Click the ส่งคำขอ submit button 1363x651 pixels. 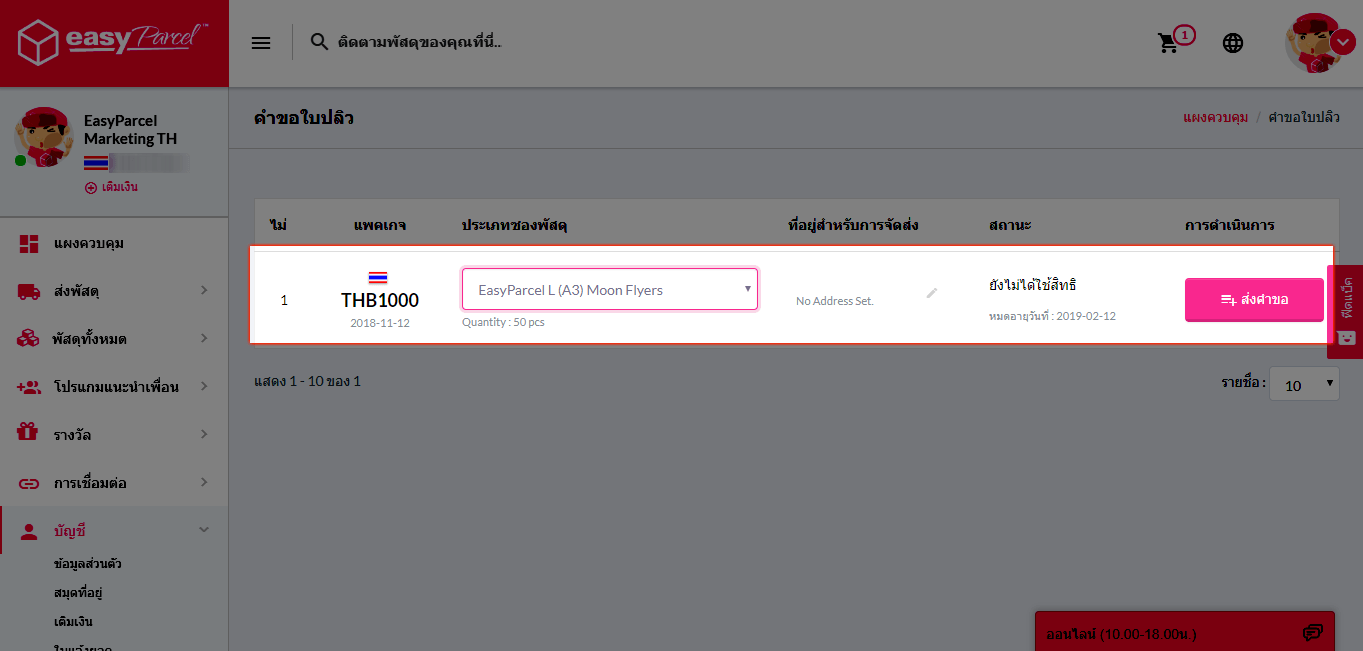coord(1254,299)
